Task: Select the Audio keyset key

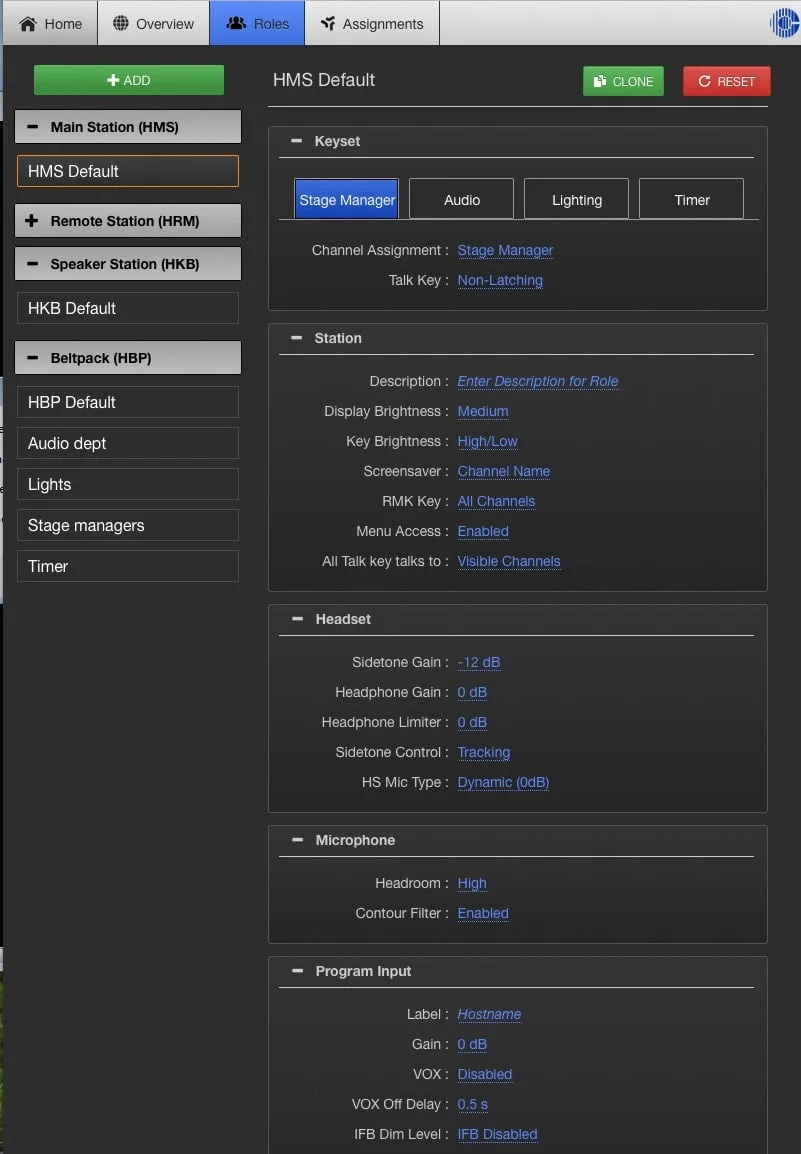Action: (x=462, y=199)
